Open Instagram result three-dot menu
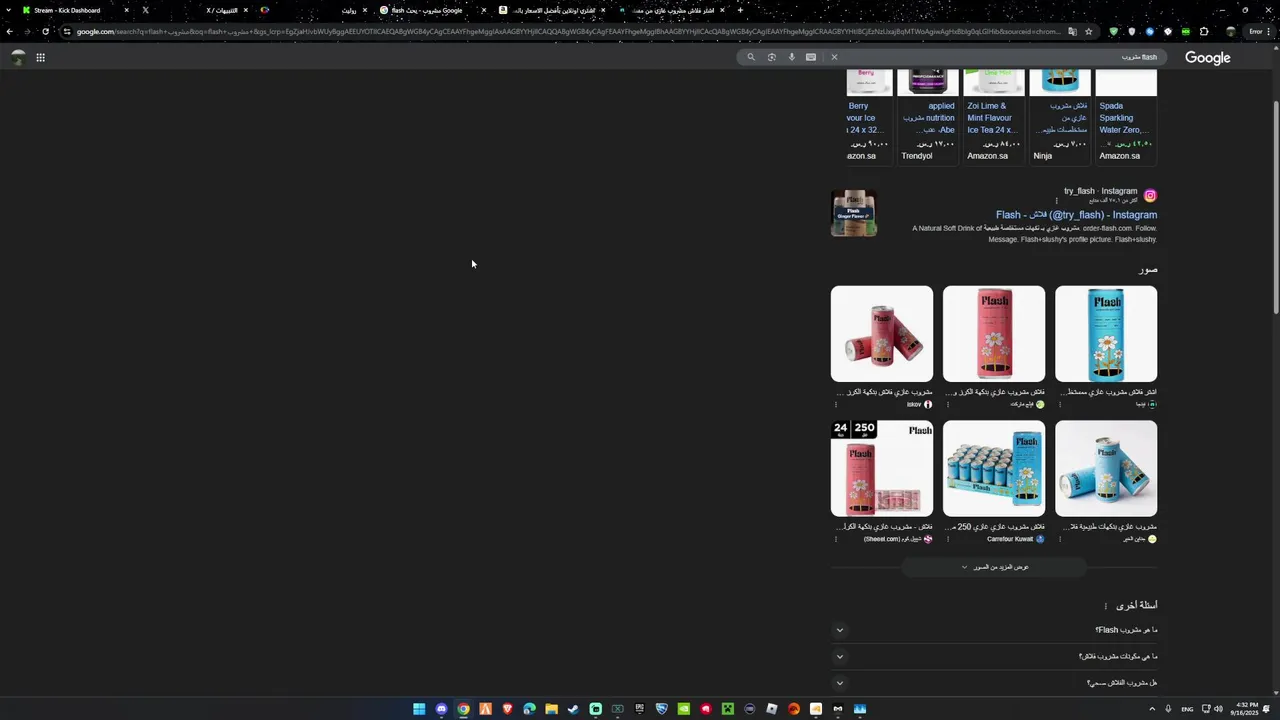Screen dimensions: 1280x720 1056,201
